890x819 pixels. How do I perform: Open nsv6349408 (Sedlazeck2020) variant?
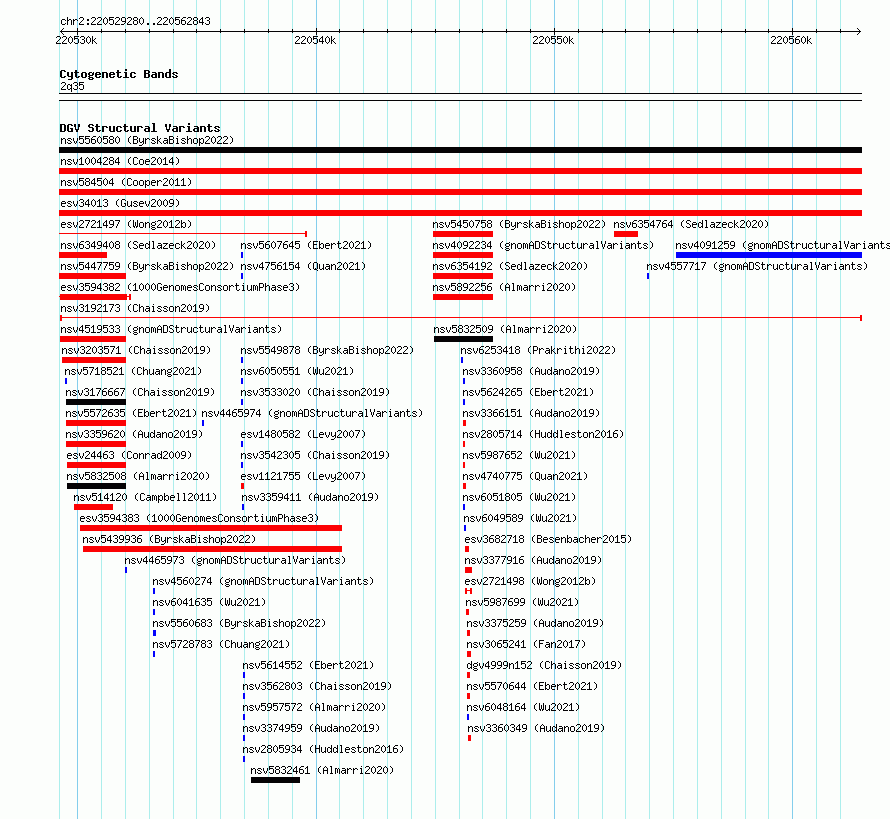pyautogui.click(x=138, y=245)
